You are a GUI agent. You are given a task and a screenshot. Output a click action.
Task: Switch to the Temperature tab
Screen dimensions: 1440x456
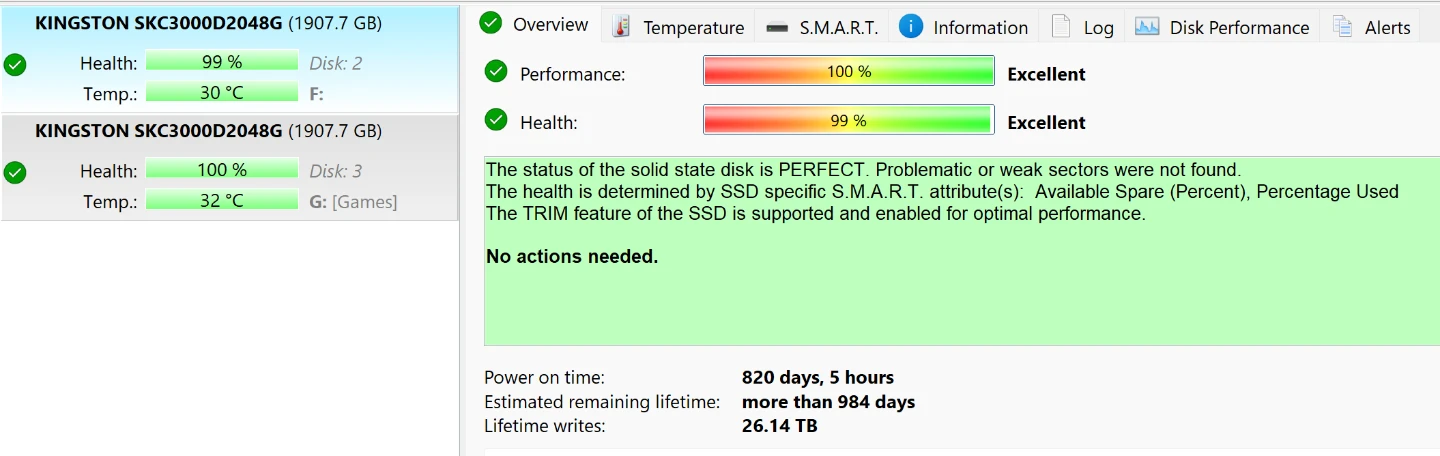(x=679, y=27)
